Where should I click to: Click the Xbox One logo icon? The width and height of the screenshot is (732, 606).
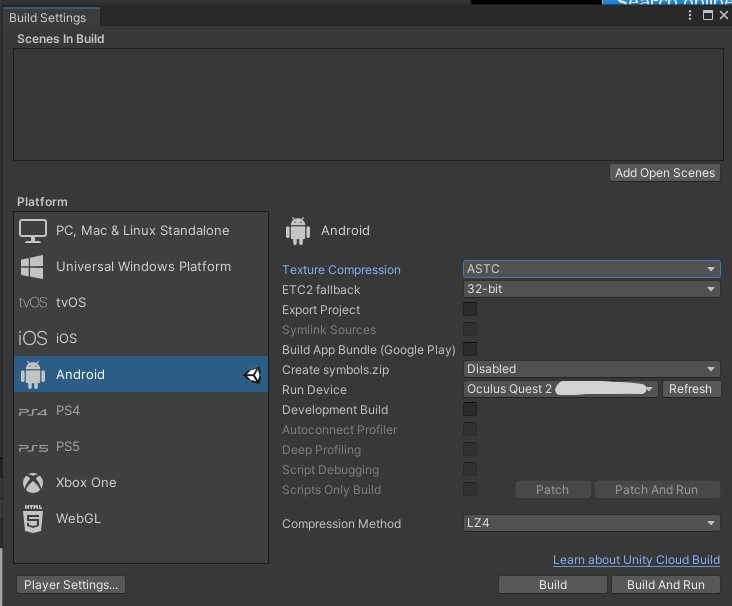[33, 483]
